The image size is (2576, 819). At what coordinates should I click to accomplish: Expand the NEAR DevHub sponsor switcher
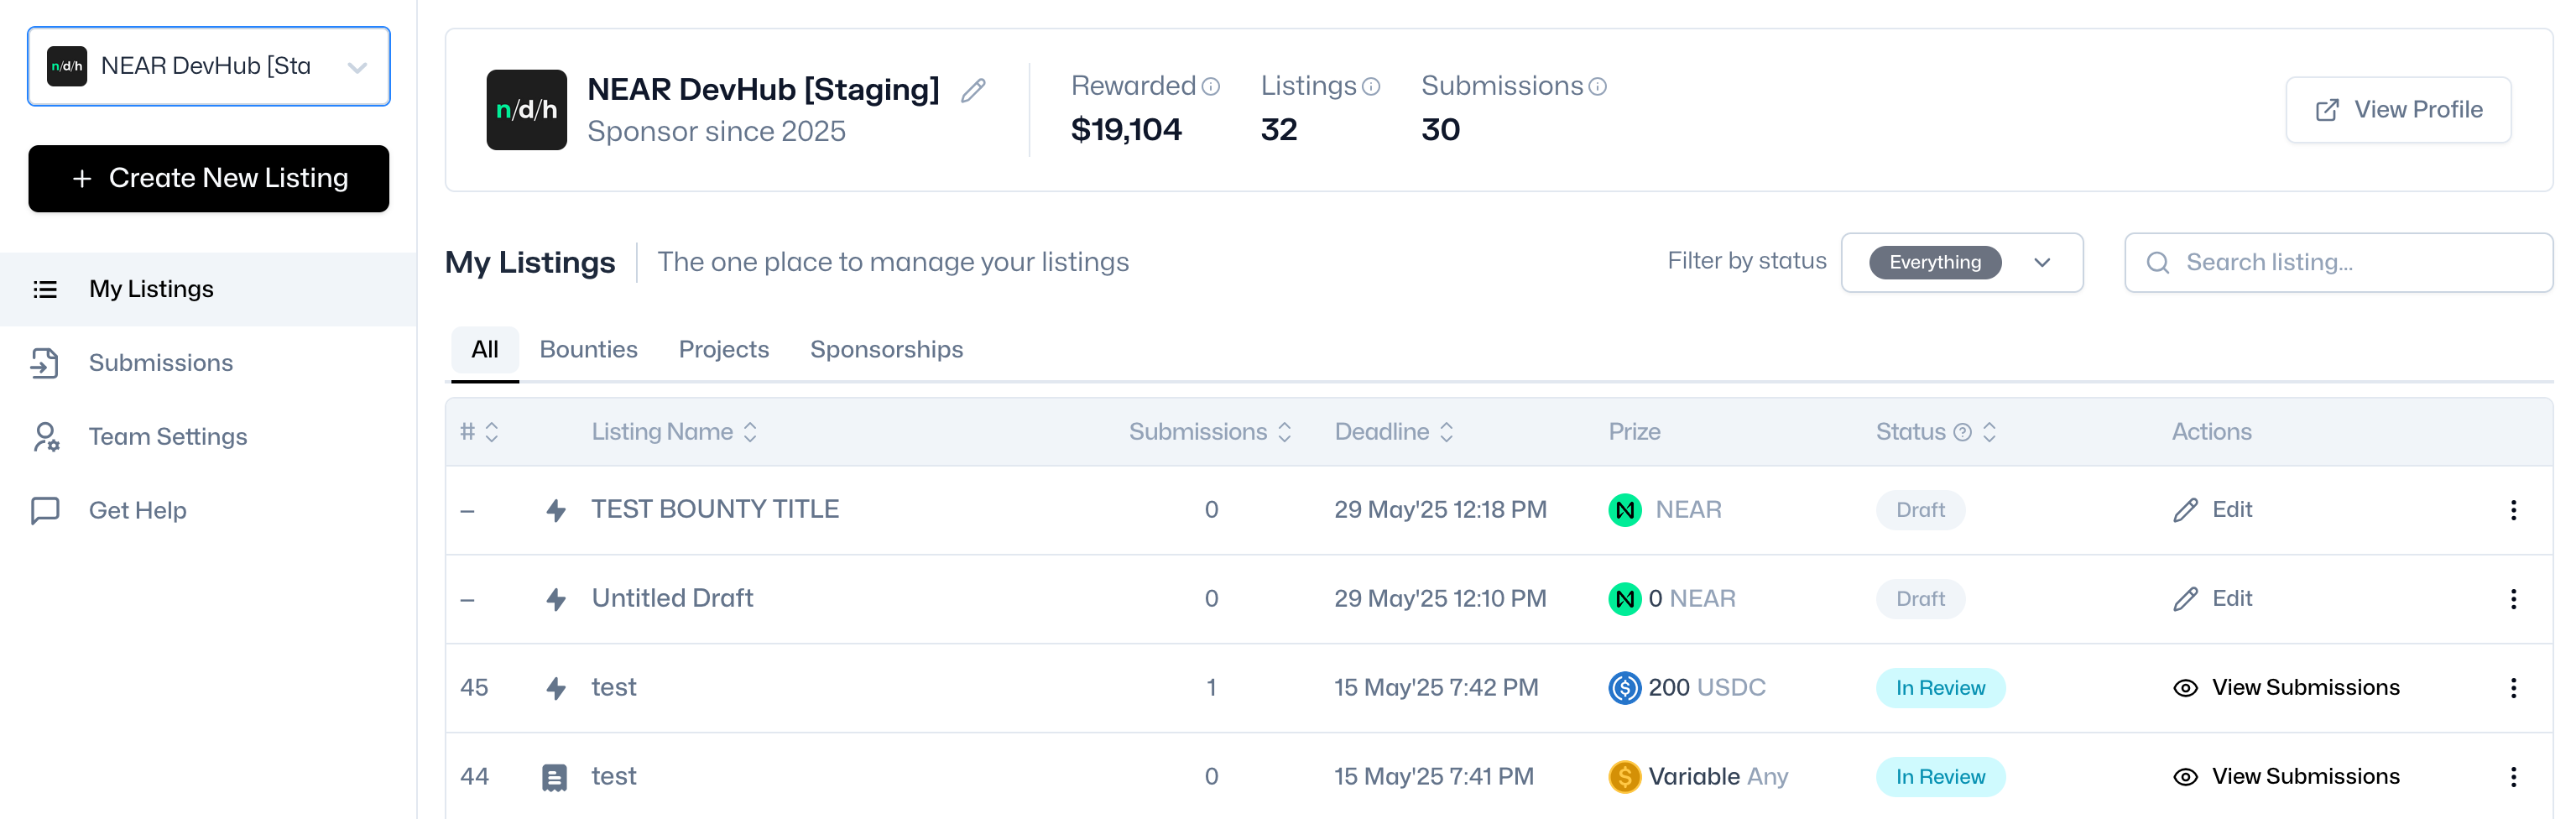[208, 66]
